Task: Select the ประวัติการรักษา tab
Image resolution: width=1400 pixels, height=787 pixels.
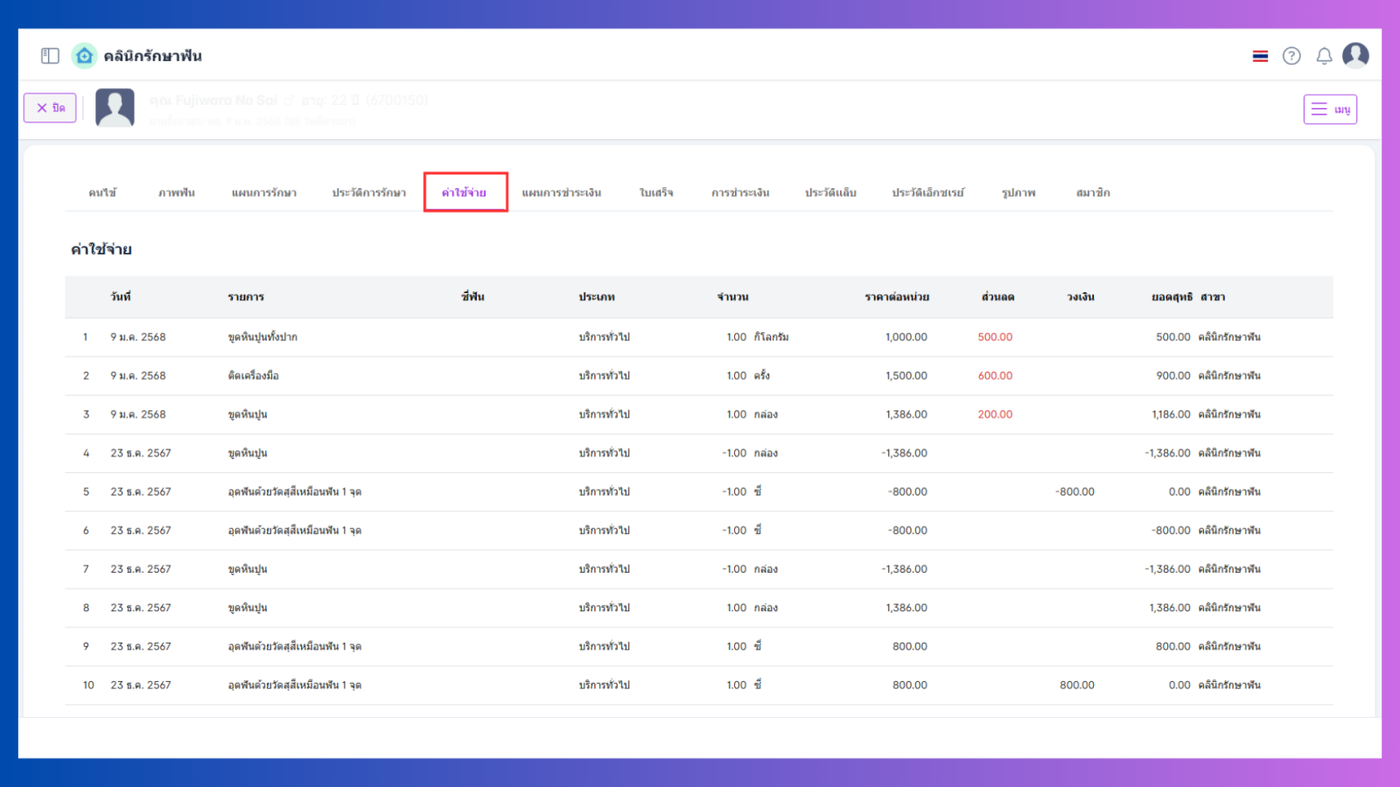Action: pyautogui.click(x=369, y=193)
